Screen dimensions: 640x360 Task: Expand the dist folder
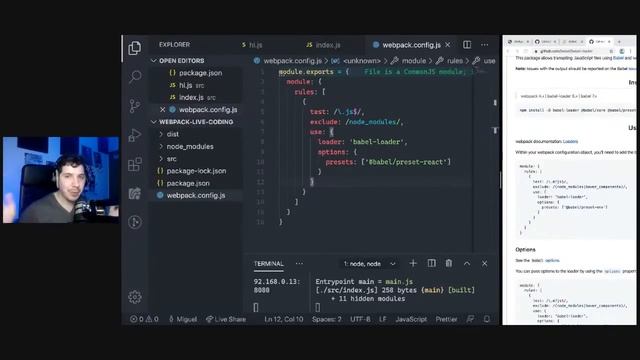(173, 134)
